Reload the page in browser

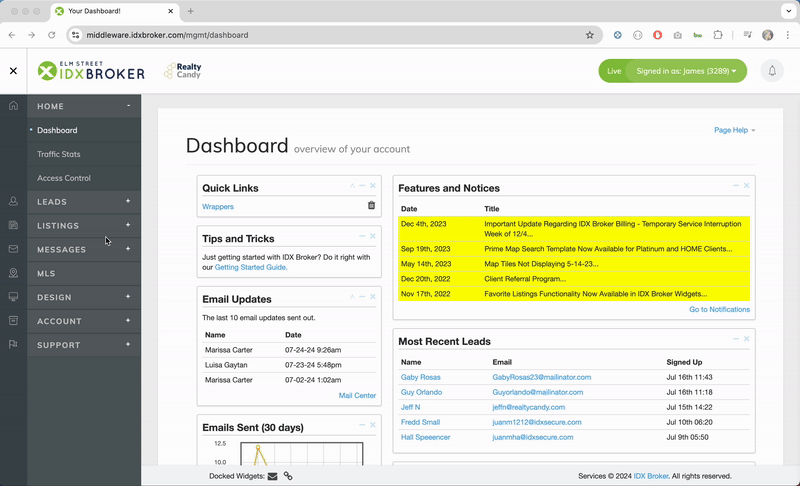click(x=52, y=35)
